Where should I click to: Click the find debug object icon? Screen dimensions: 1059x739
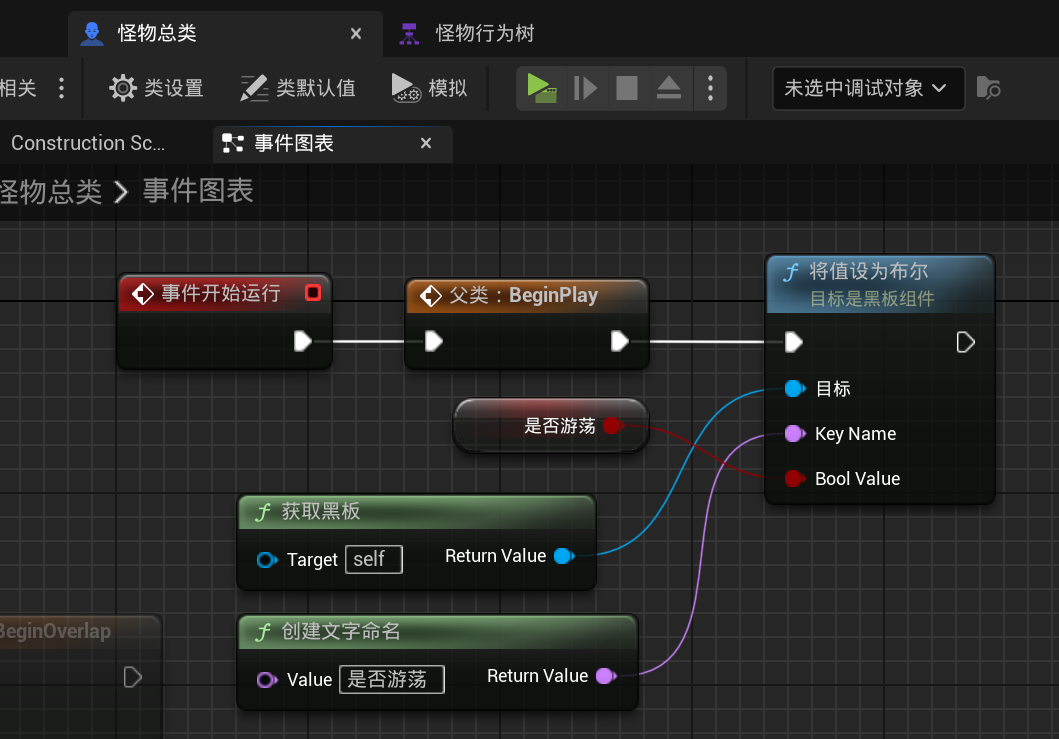988,88
